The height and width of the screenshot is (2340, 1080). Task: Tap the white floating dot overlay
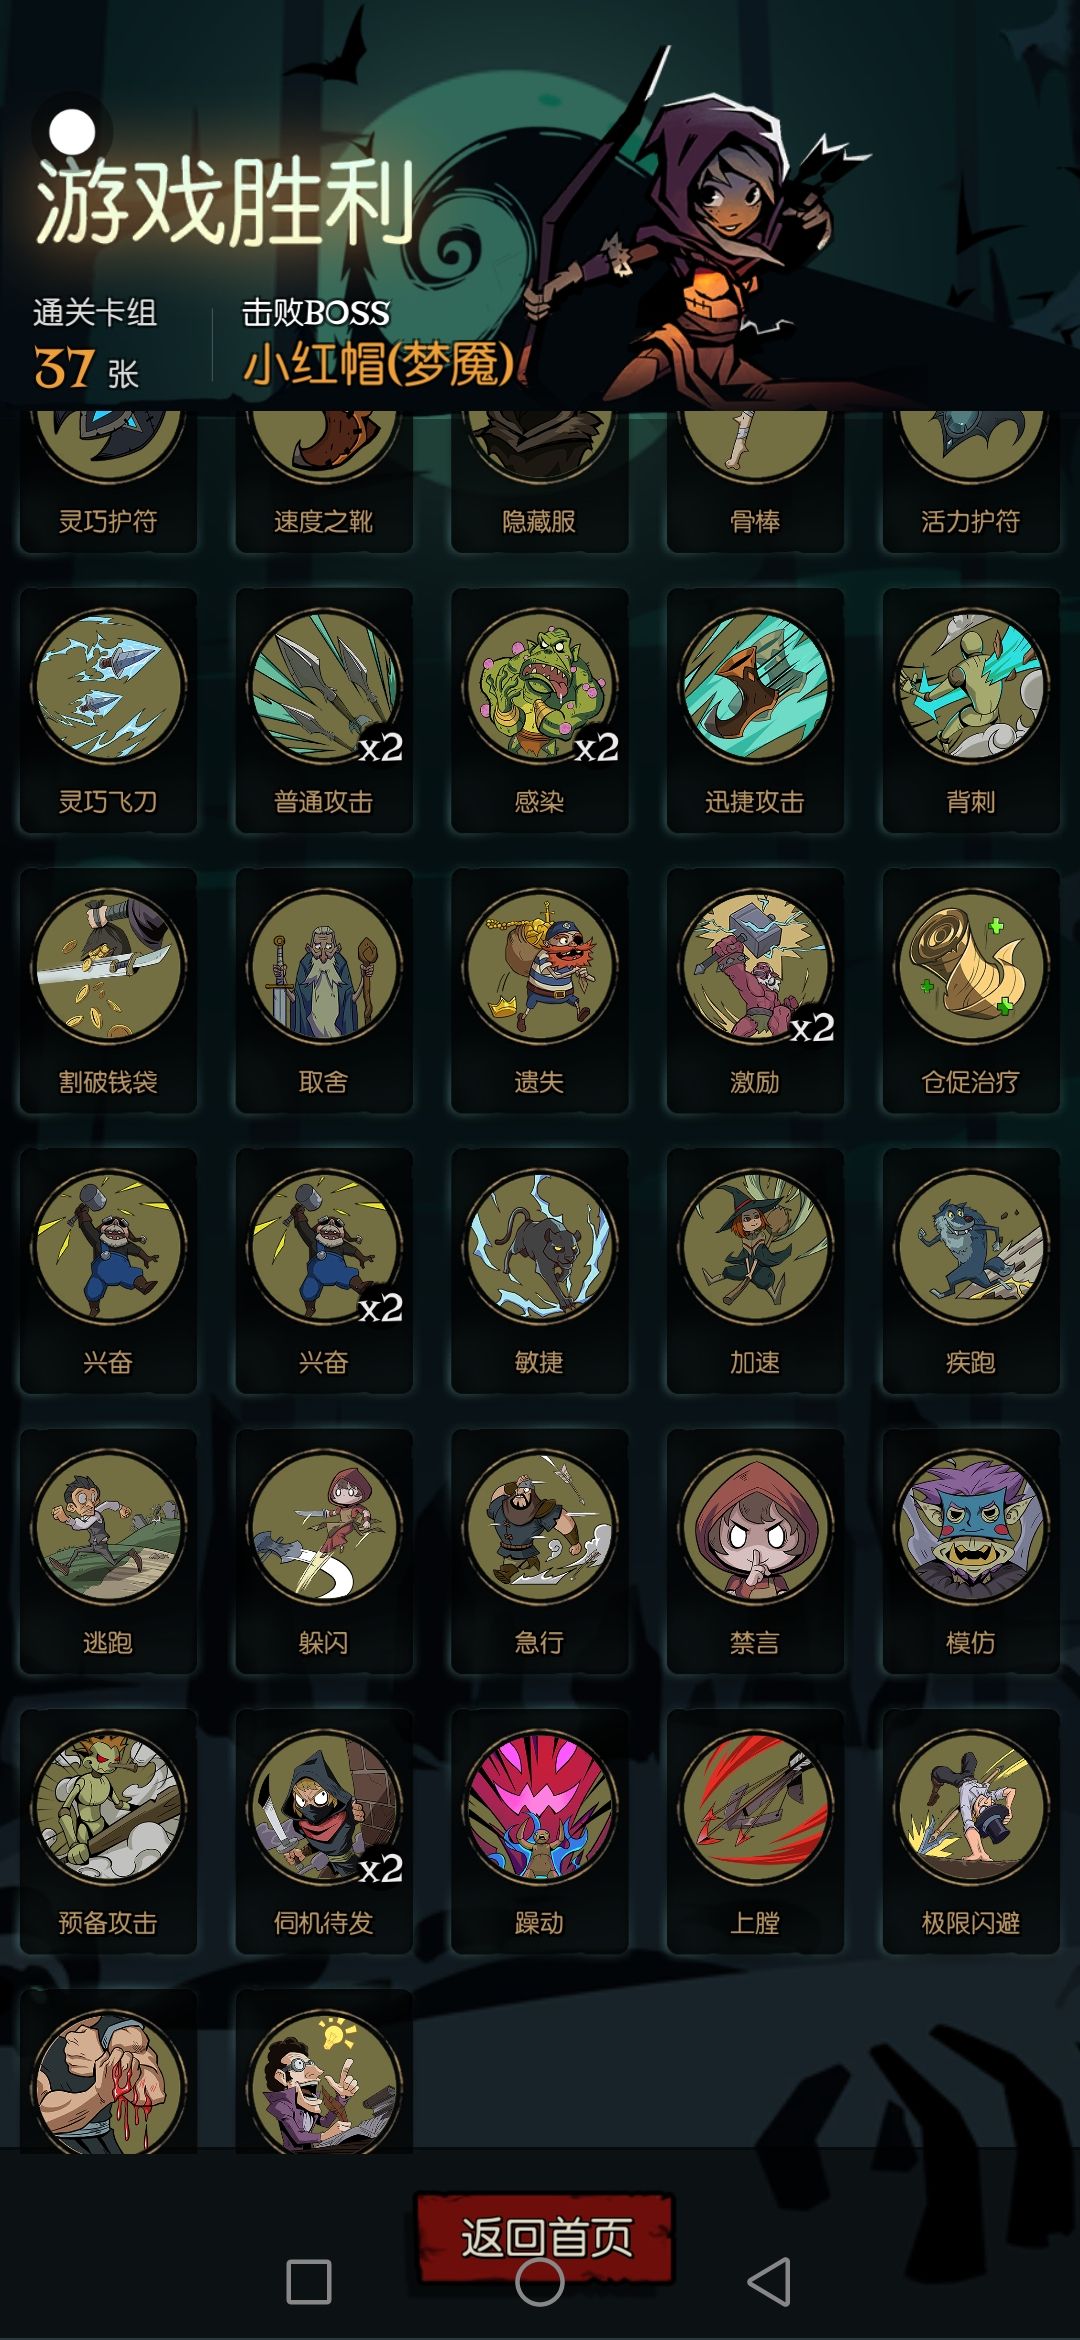pyautogui.click(x=72, y=131)
